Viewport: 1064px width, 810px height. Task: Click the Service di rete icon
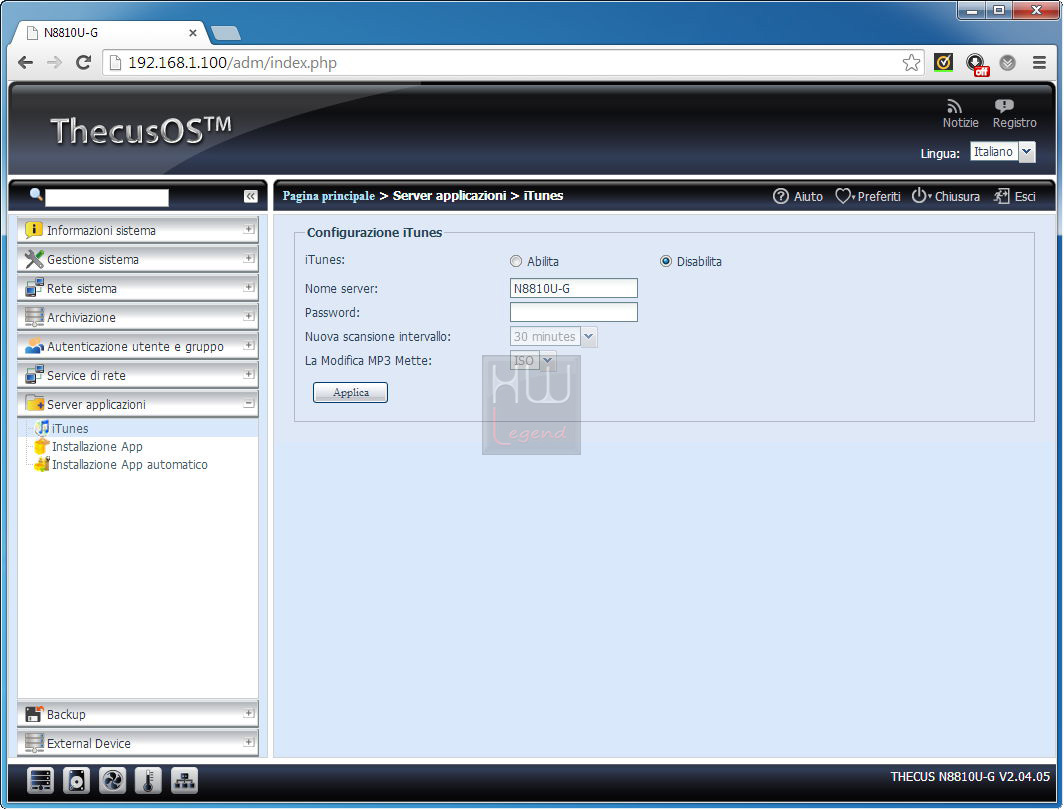pyautogui.click(x=33, y=375)
